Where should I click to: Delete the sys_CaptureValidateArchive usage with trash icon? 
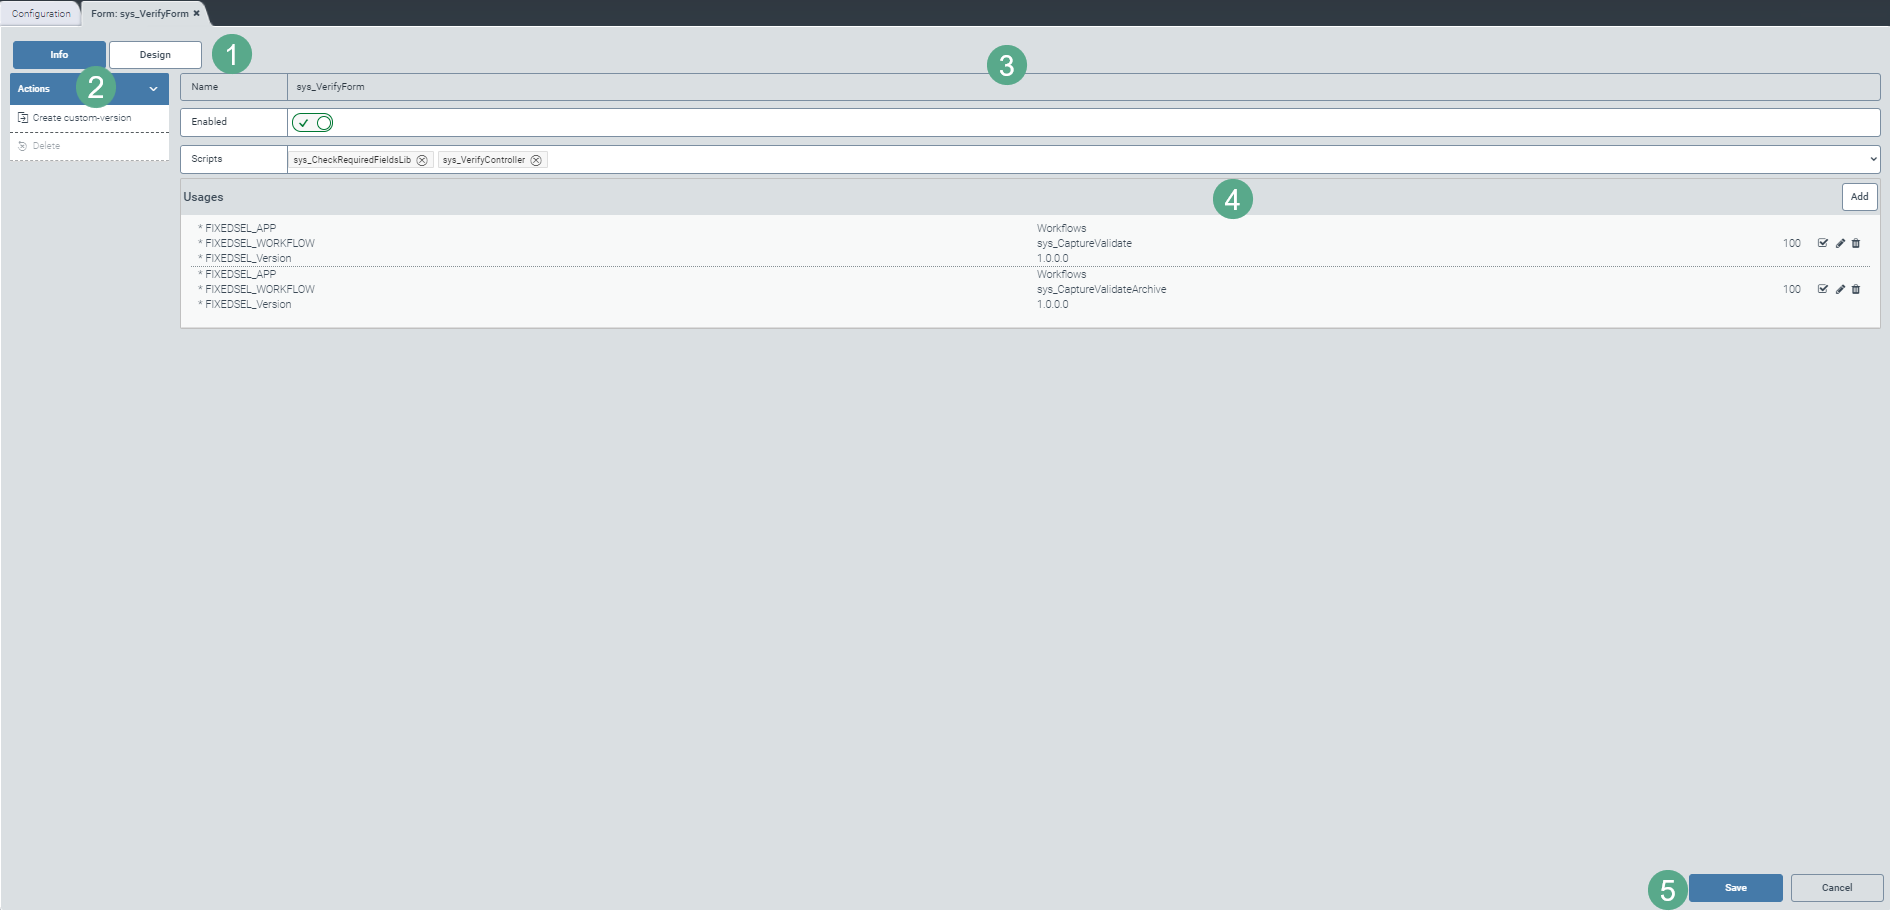pos(1856,290)
